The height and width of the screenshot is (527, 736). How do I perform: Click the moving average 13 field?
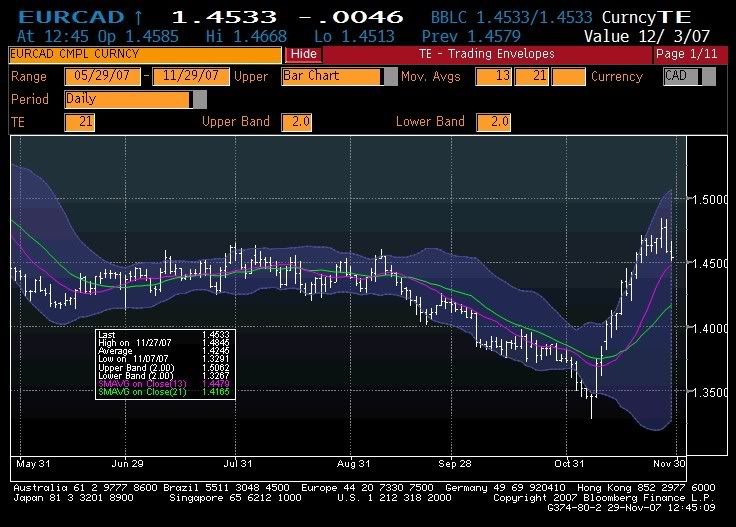pos(493,77)
